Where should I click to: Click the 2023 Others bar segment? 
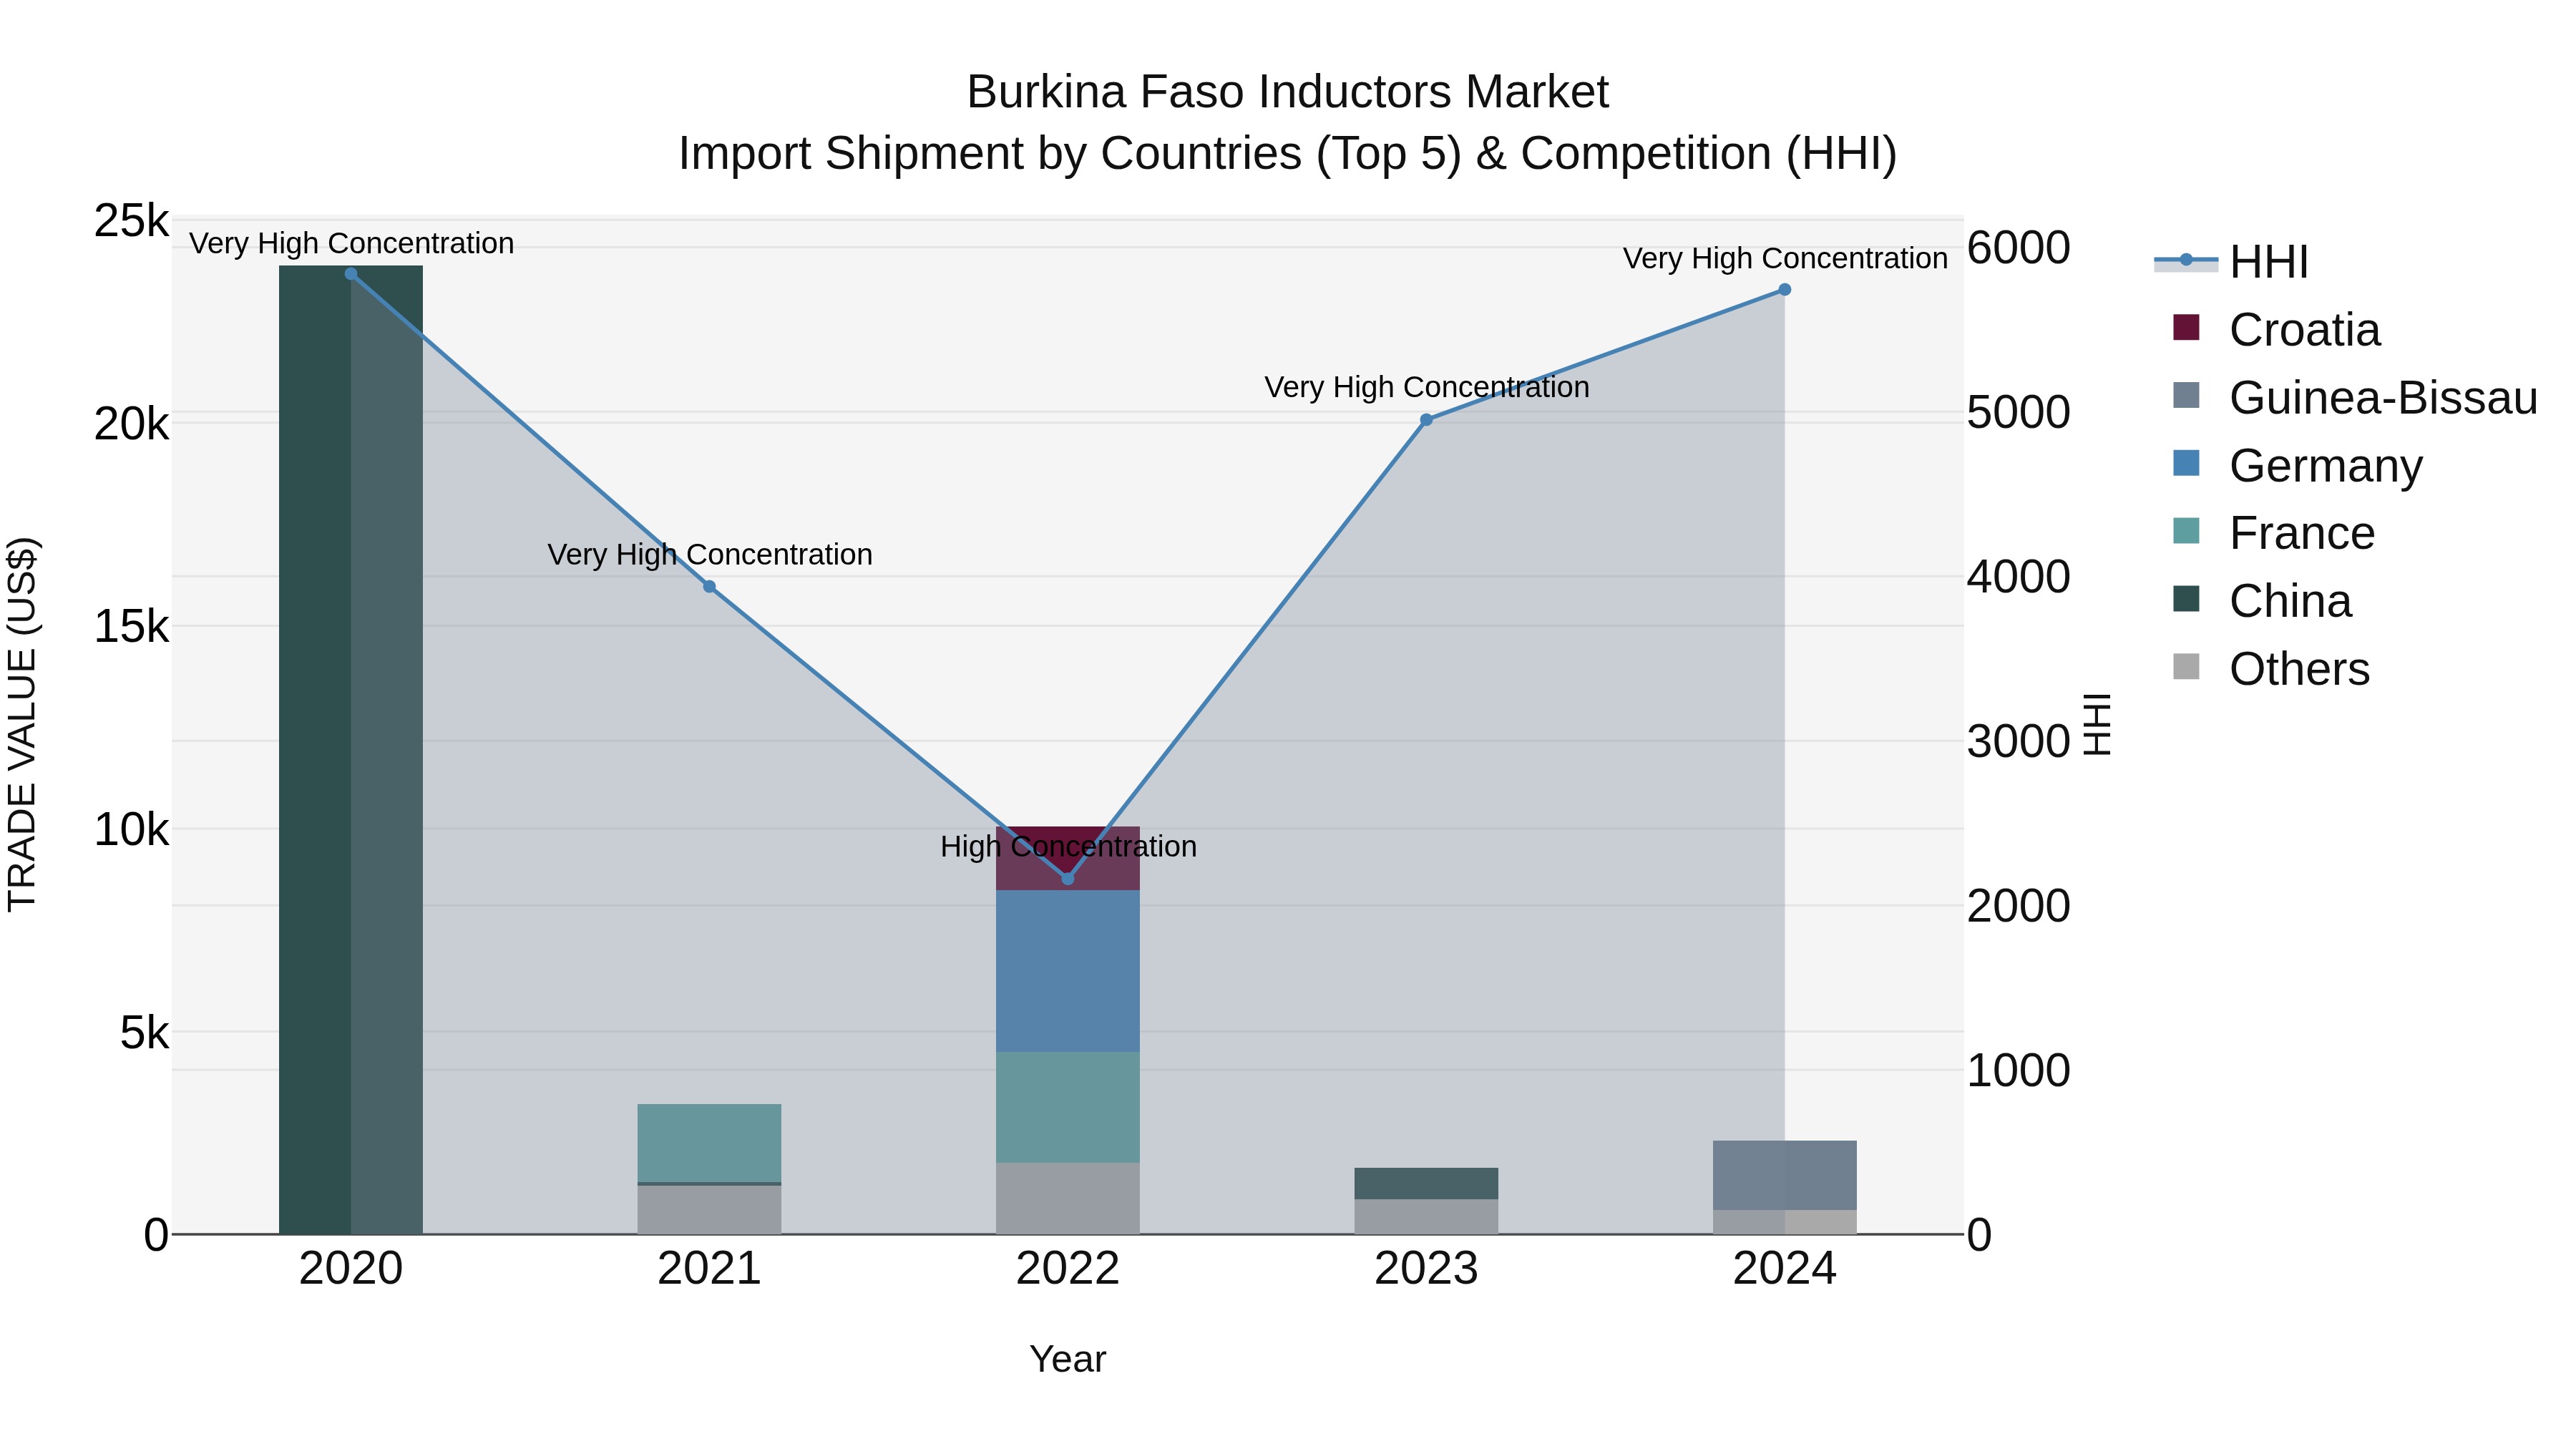point(1427,1217)
